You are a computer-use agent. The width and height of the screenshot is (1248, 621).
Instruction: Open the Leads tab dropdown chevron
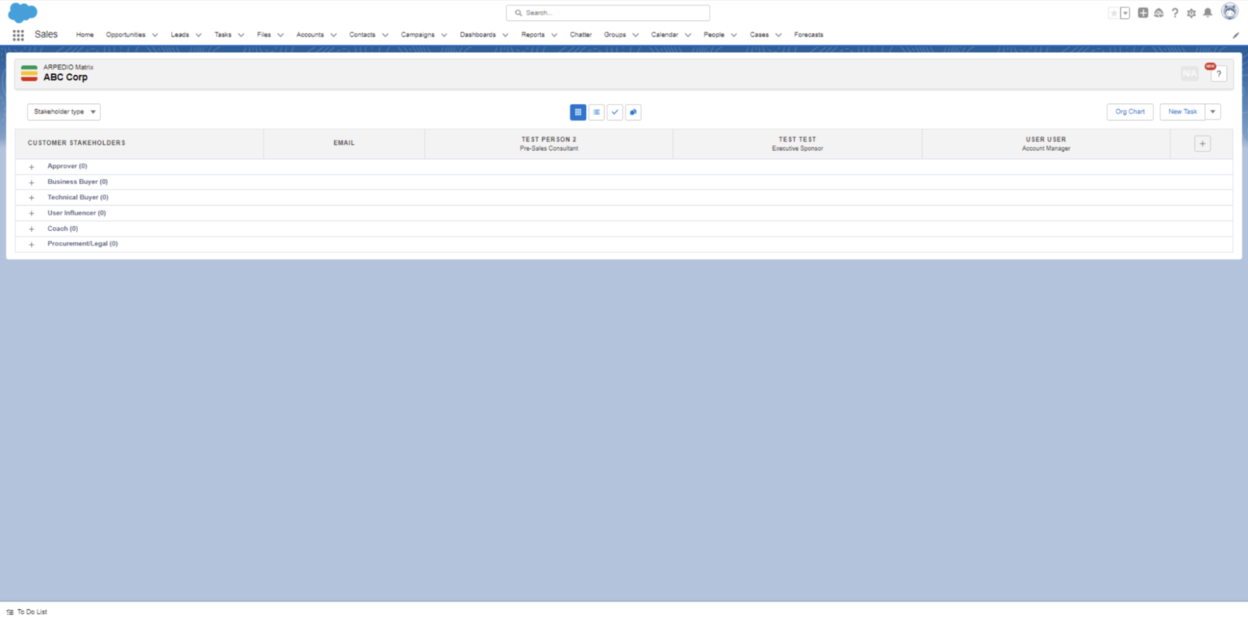pyautogui.click(x=199, y=35)
